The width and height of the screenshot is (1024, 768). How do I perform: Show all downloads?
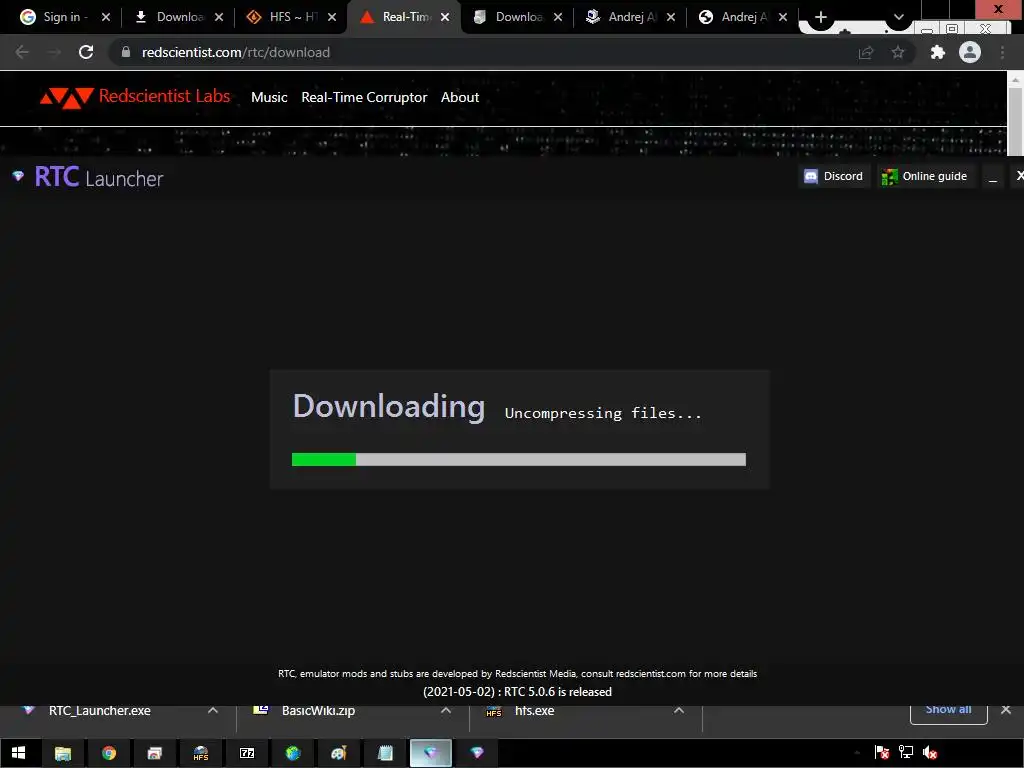pyautogui.click(x=948, y=712)
